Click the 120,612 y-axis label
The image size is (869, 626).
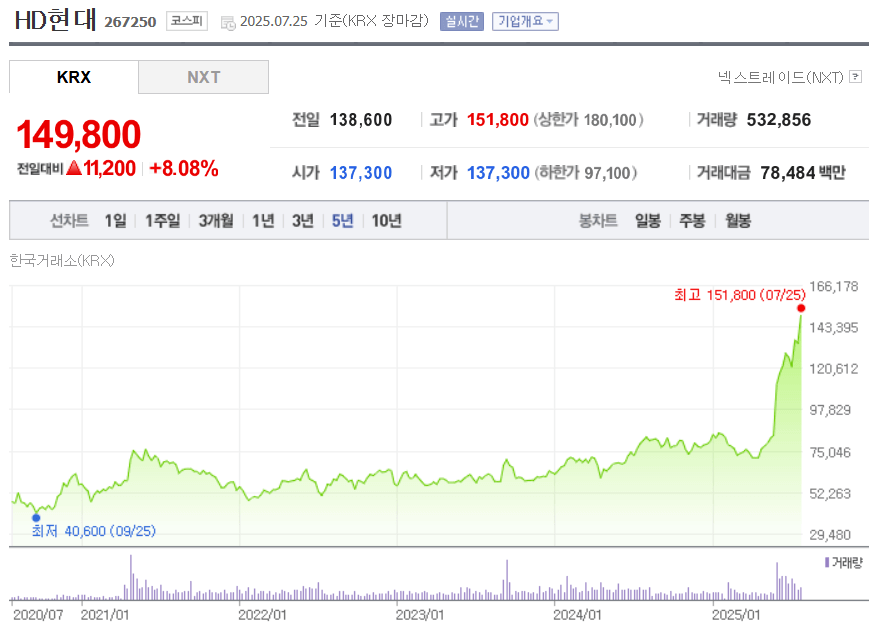tap(834, 368)
